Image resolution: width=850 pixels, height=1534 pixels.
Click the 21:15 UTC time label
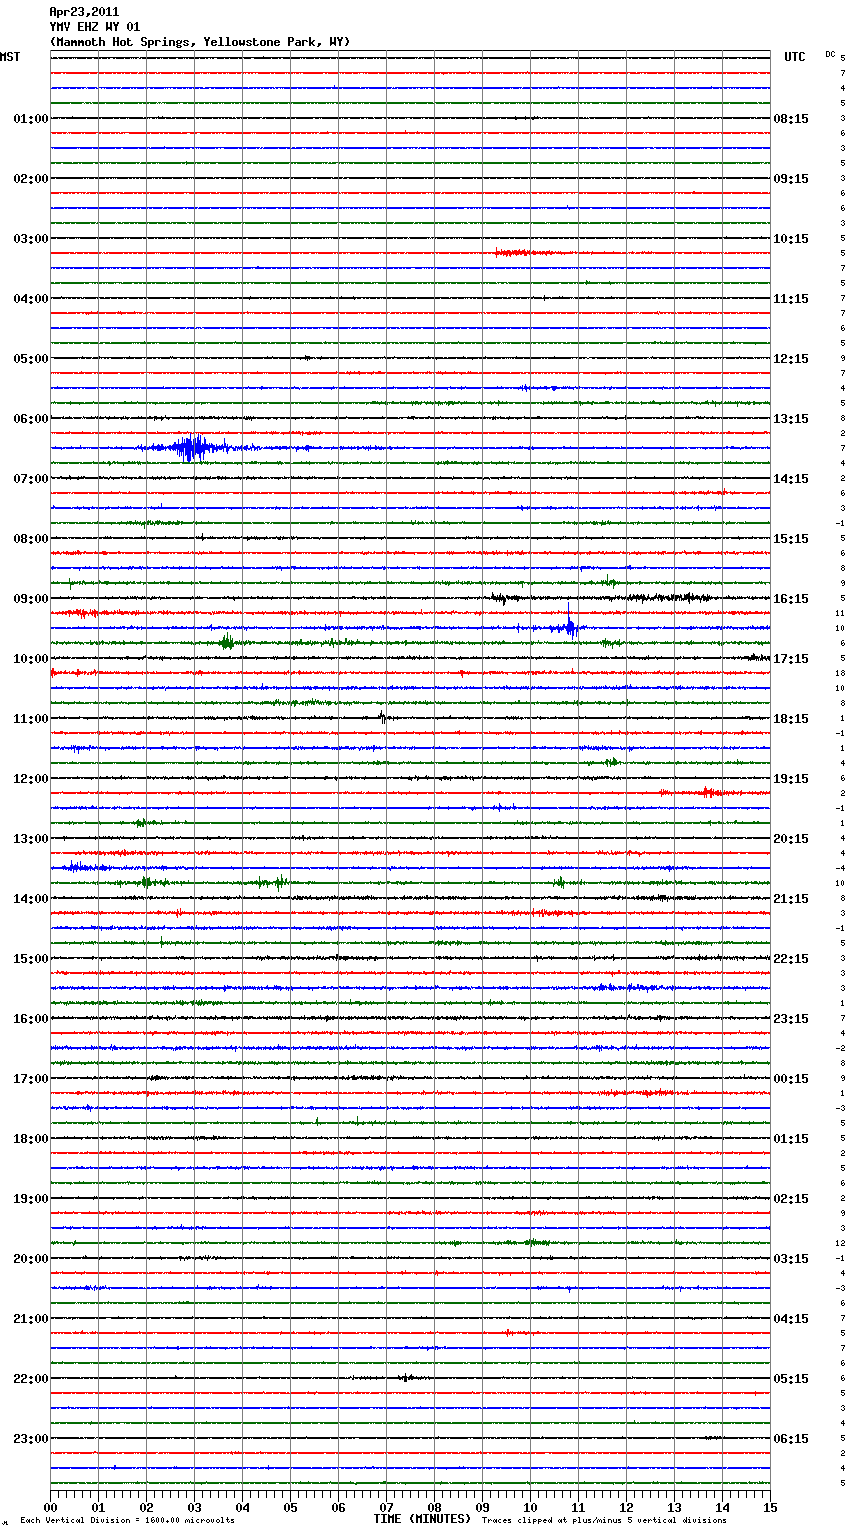click(791, 899)
